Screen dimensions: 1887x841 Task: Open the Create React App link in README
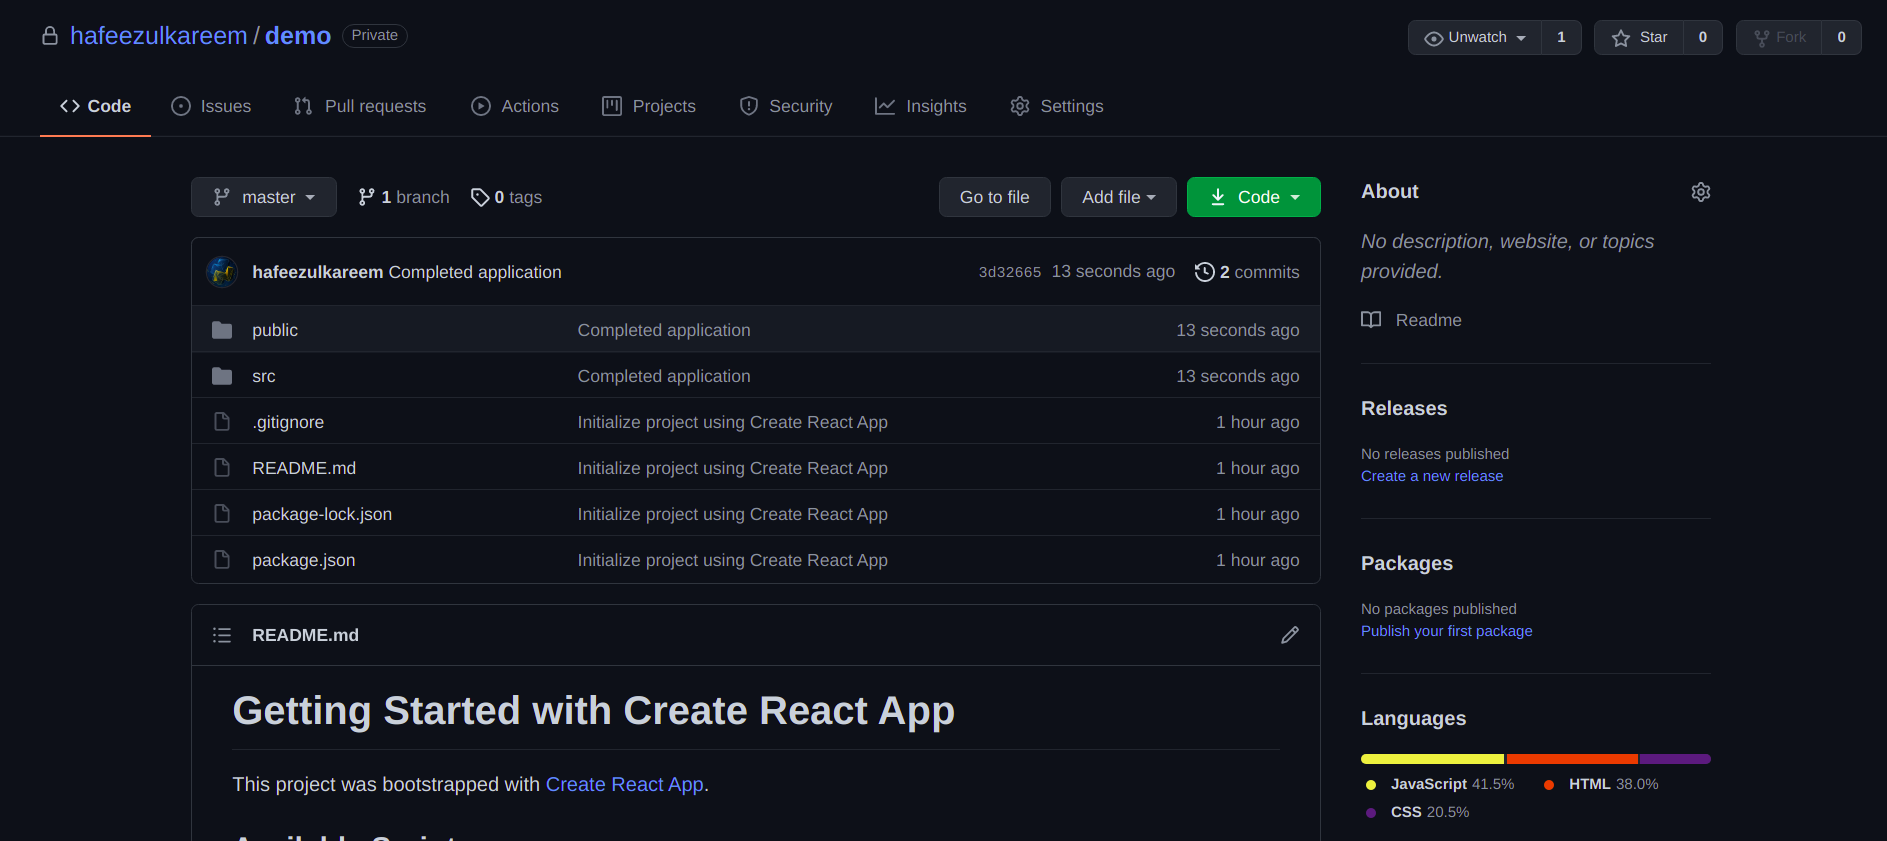pos(625,784)
